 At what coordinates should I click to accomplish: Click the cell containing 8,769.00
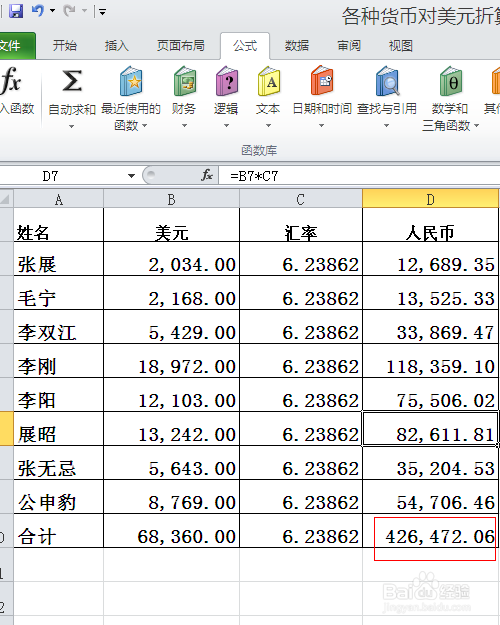171,497
